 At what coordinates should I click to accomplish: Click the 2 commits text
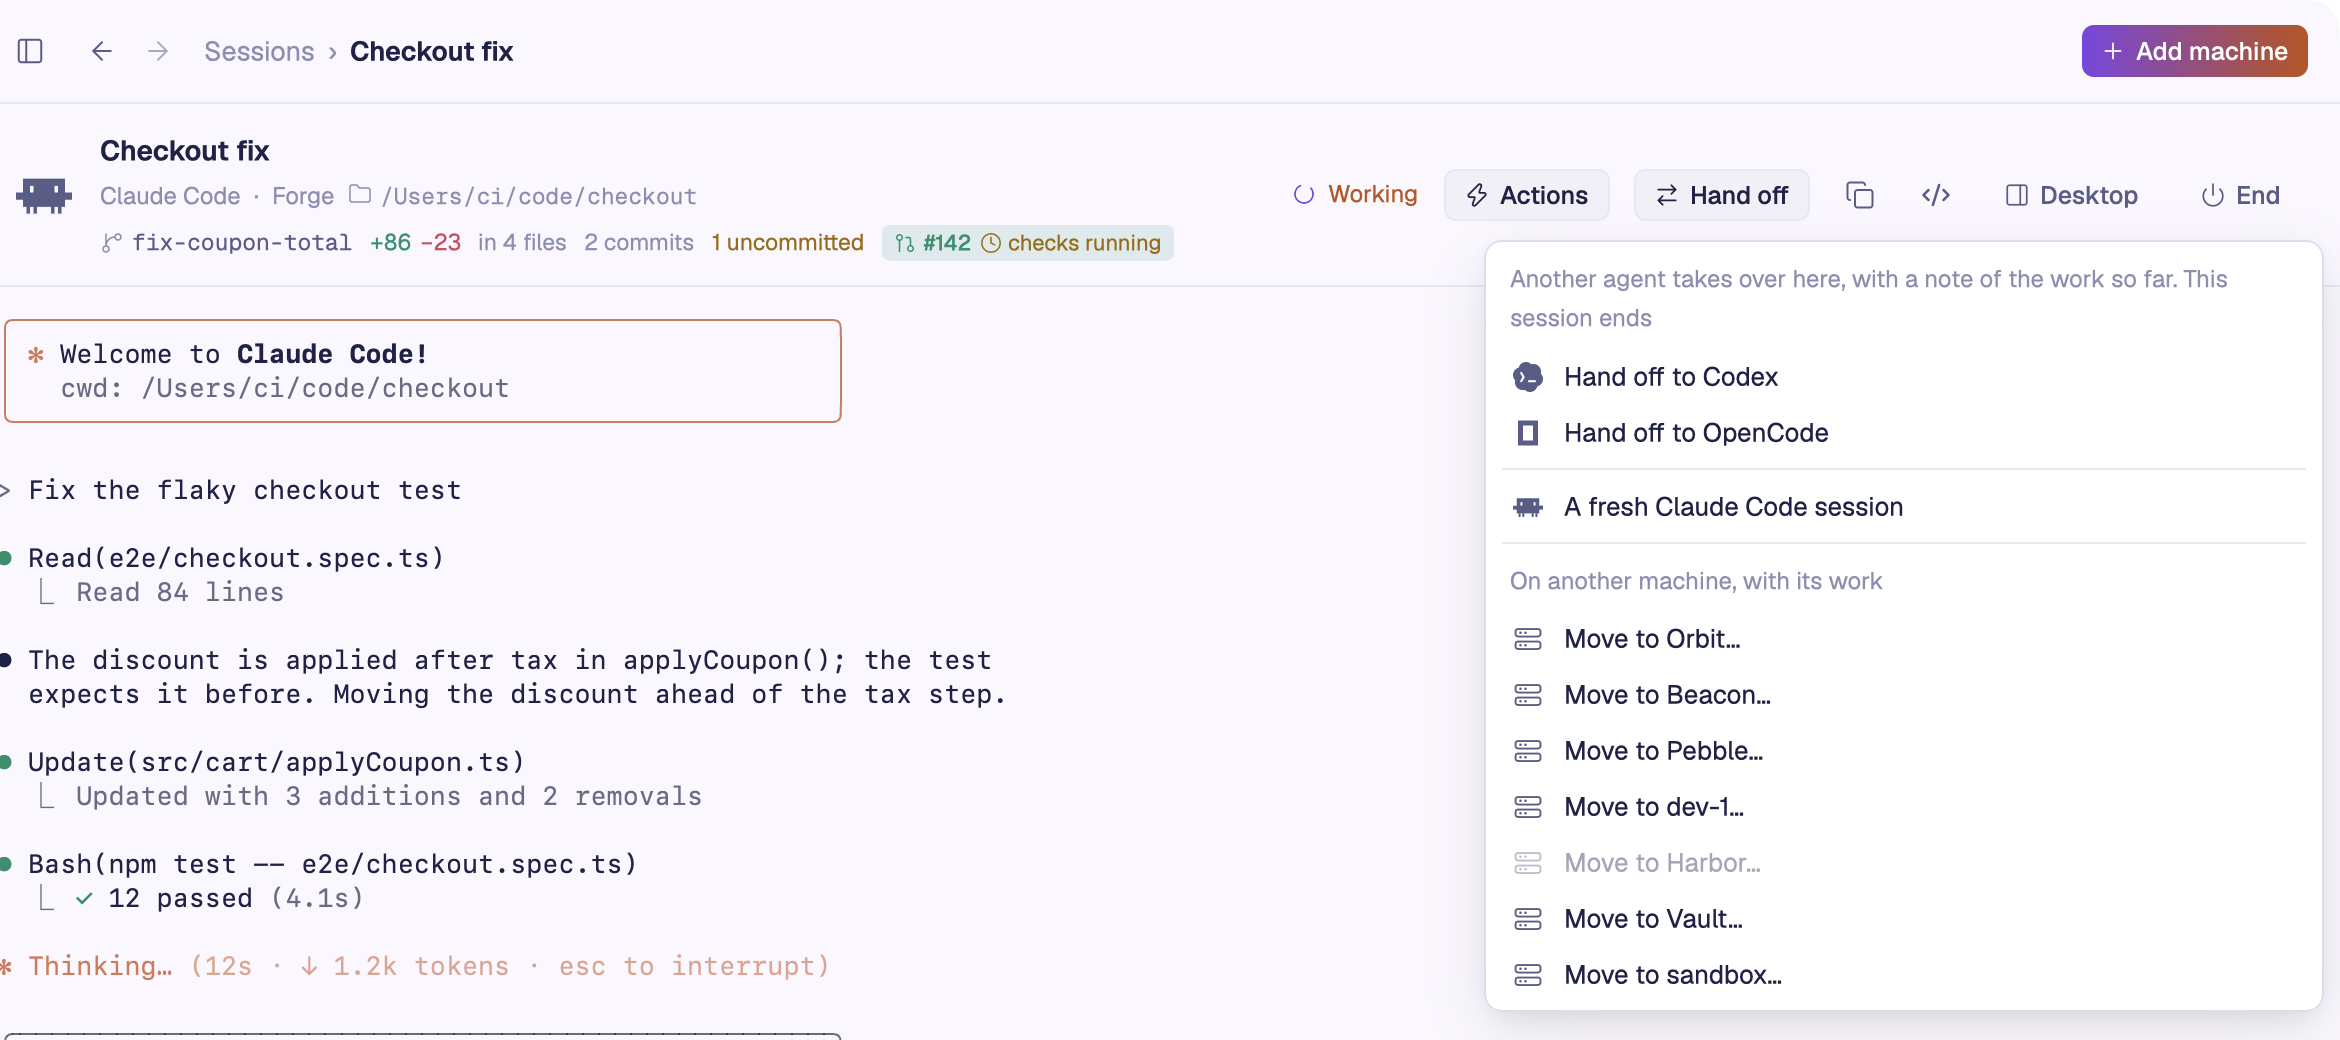(x=639, y=243)
